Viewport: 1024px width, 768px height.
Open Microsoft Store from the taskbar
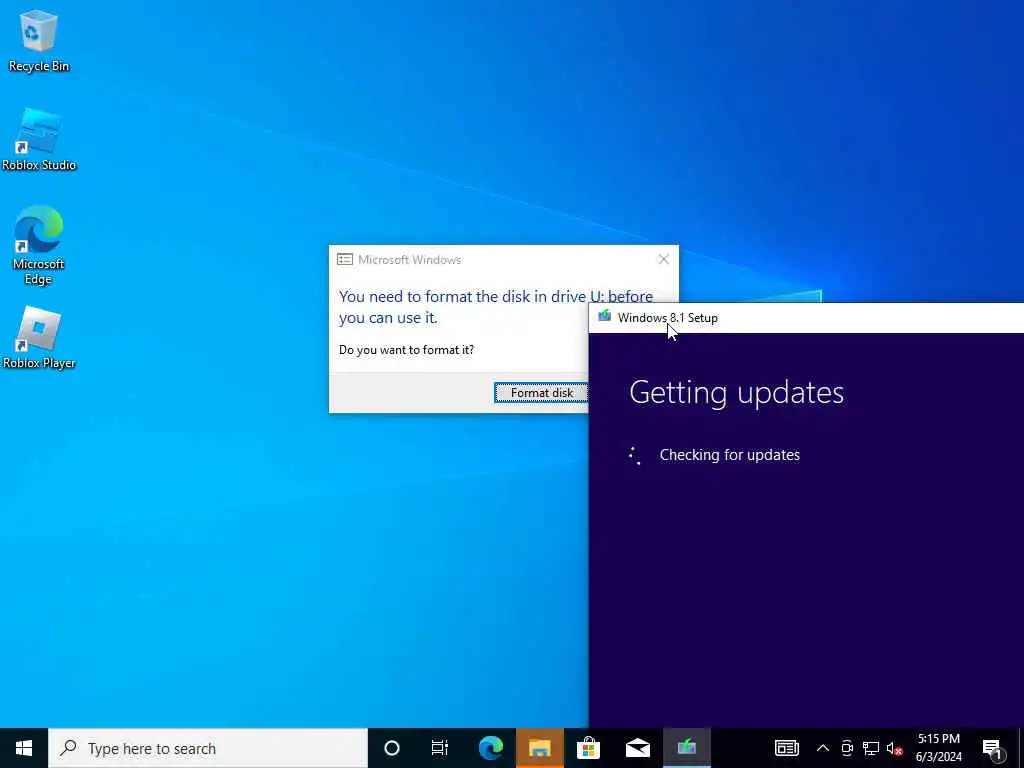(x=588, y=748)
